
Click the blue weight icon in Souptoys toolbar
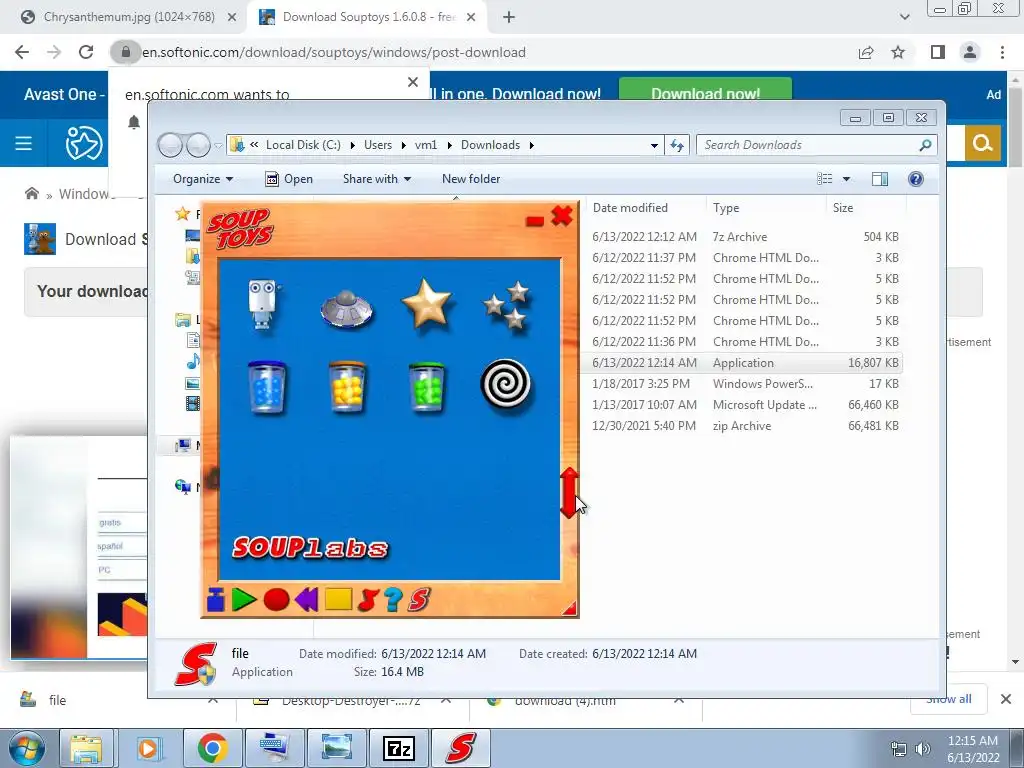click(216, 600)
